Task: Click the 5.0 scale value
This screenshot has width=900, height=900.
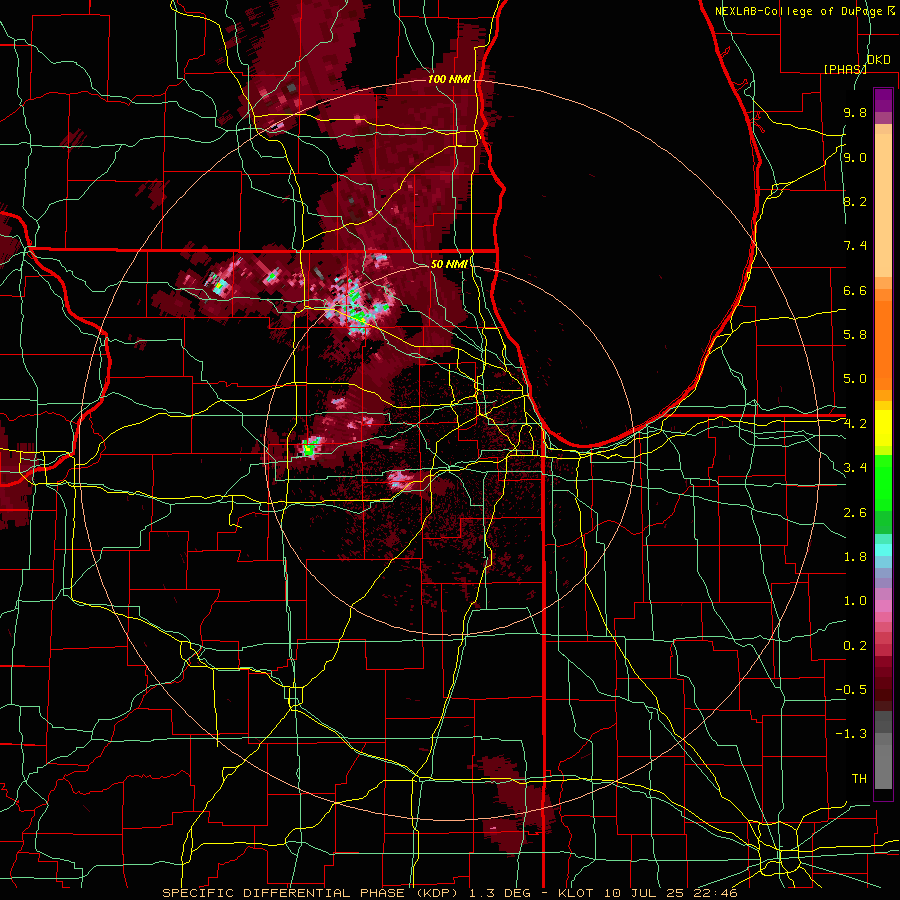Action: (x=855, y=379)
